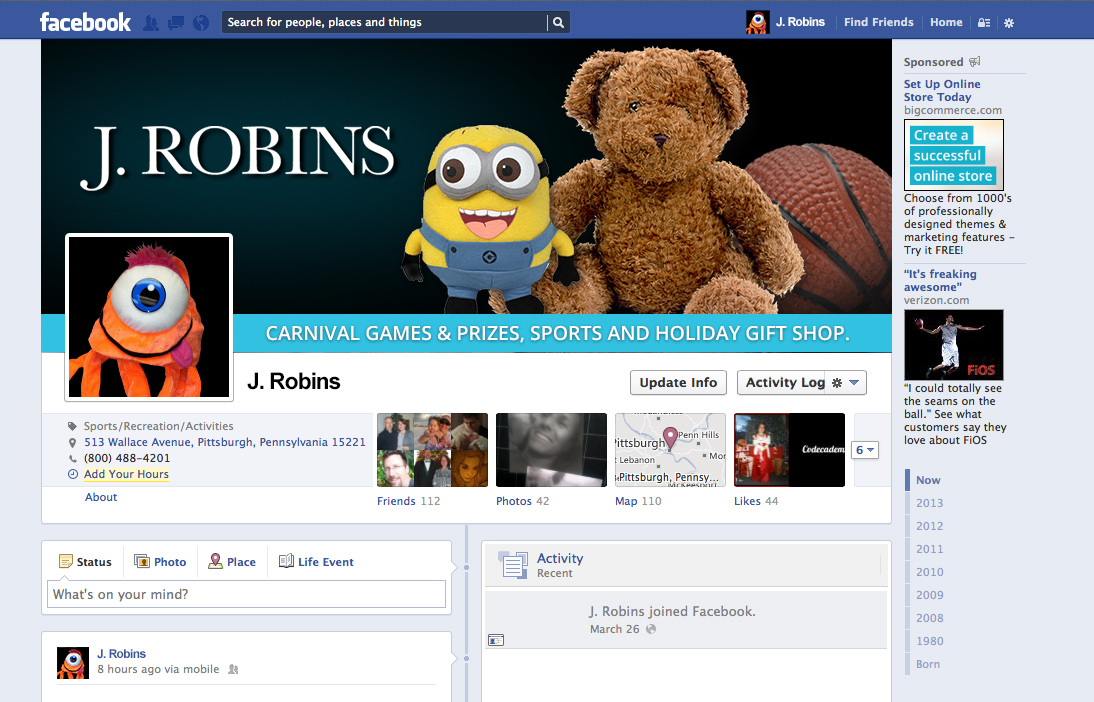Open the Friends thumbnail collage
Screen dimensions: 1094x702
433,450
